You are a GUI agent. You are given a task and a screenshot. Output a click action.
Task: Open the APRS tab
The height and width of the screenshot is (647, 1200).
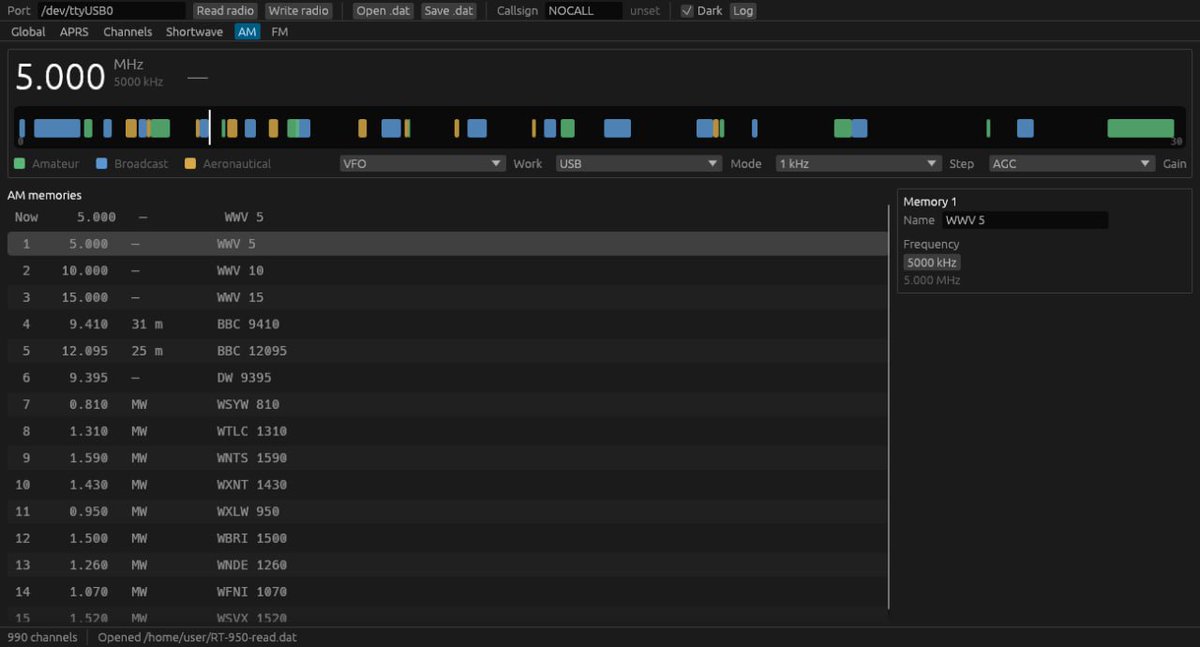click(74, 32)
